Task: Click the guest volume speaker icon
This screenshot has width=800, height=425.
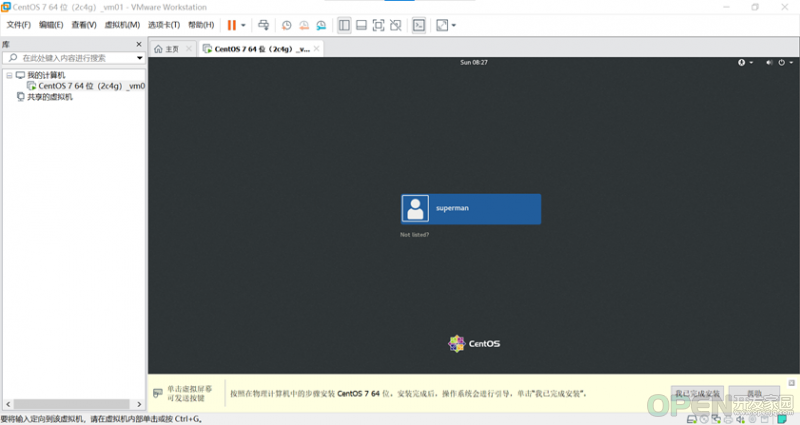Action: click(769, 62)
